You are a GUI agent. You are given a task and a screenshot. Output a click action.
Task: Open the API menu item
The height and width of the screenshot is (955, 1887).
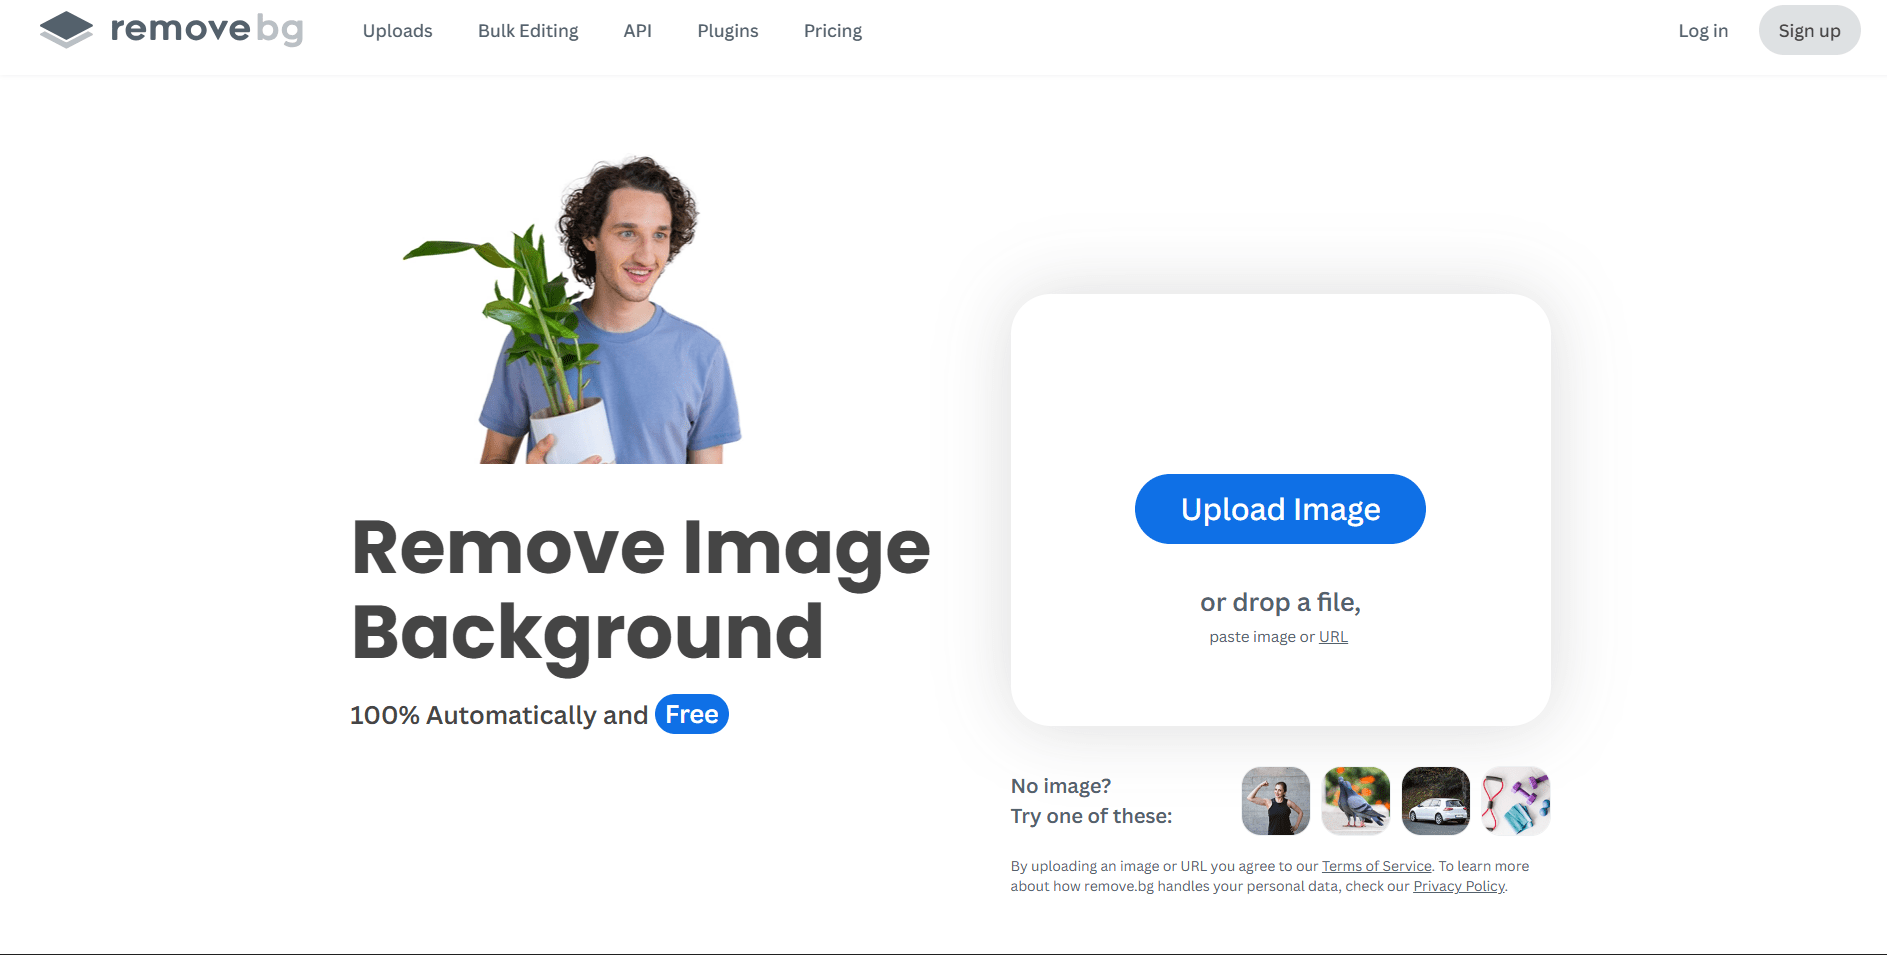click(637, 31)
